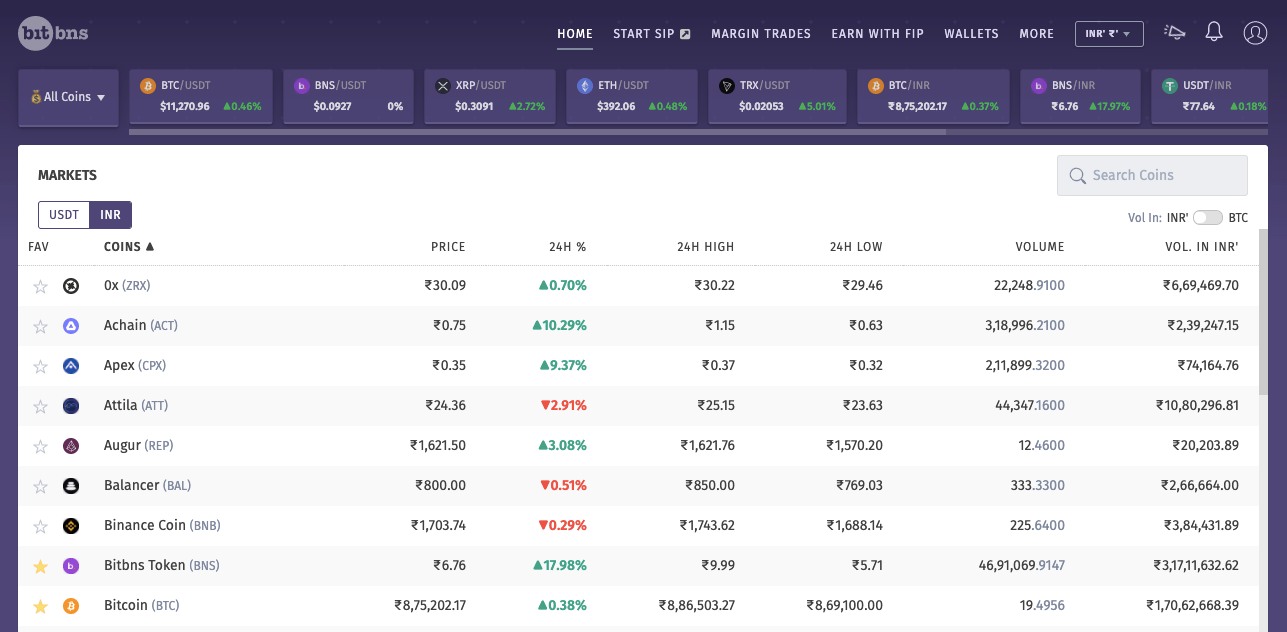The height and width of the screenshot is (632, 1287).
Task: Focus the Search Coins field
Action: point(1152,176)
